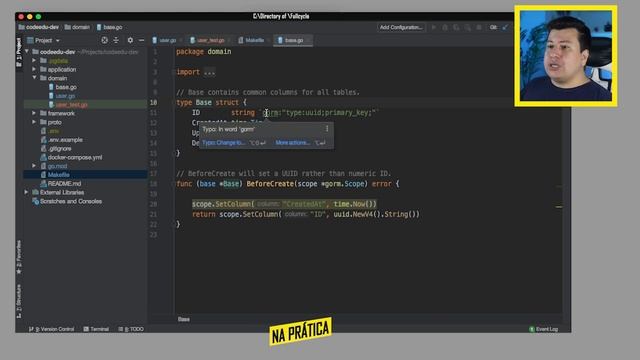Click the locate/scroll-from-source target icon
The height and width of the screenshot is (360, 640).
[x=104, y=40]
